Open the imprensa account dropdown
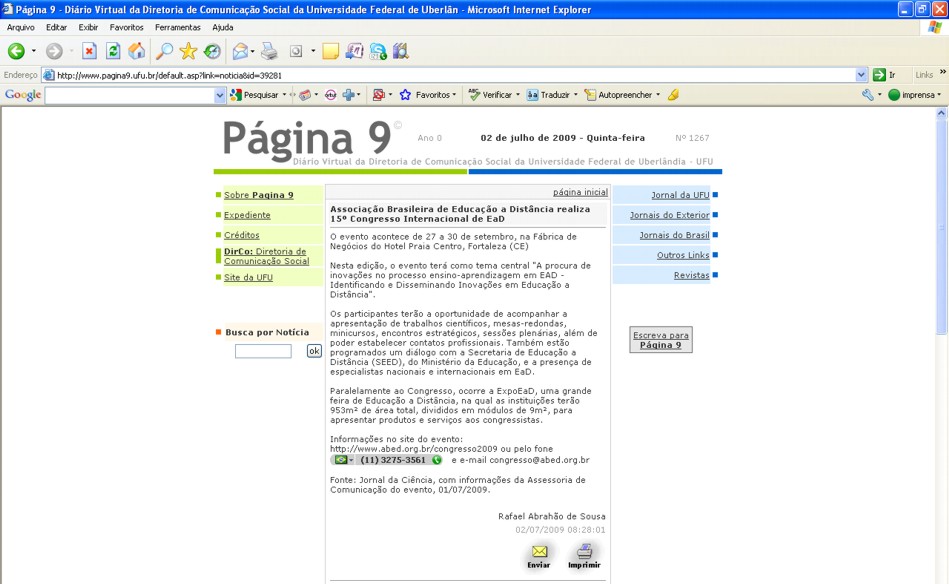The image size is (949, 584). pos(939,95)
